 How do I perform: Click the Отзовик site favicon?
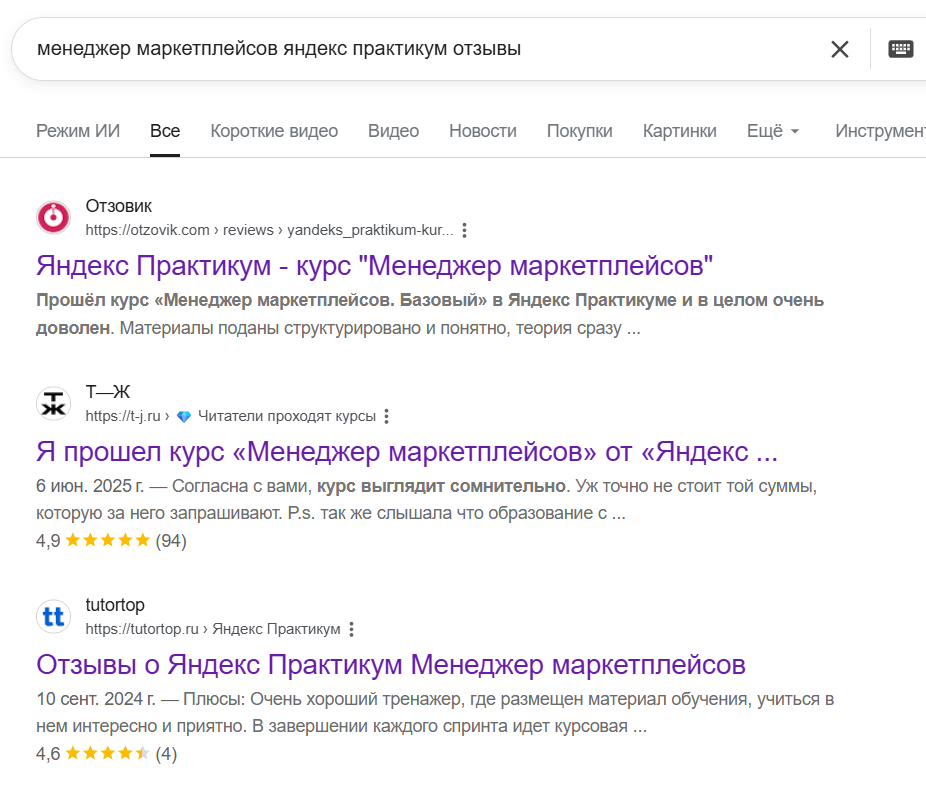[54, 217]
